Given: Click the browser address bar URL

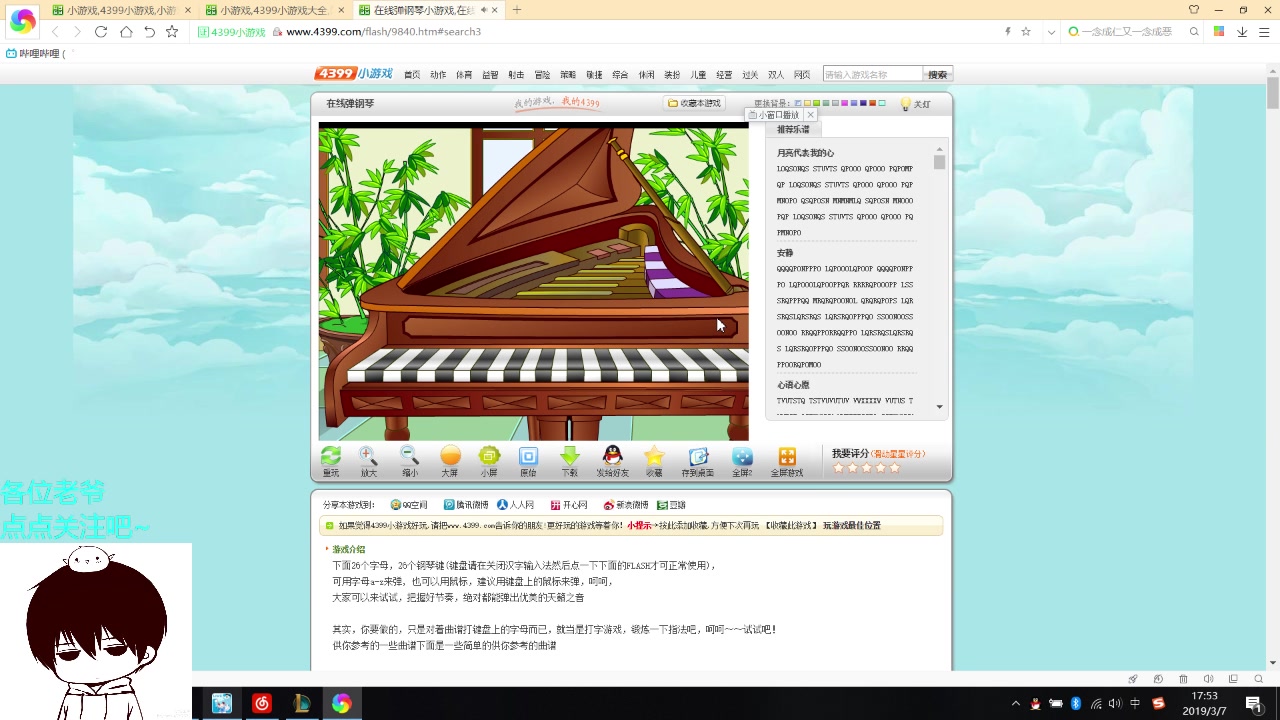Looking at the screenshot, I should (x=383, y=32).
